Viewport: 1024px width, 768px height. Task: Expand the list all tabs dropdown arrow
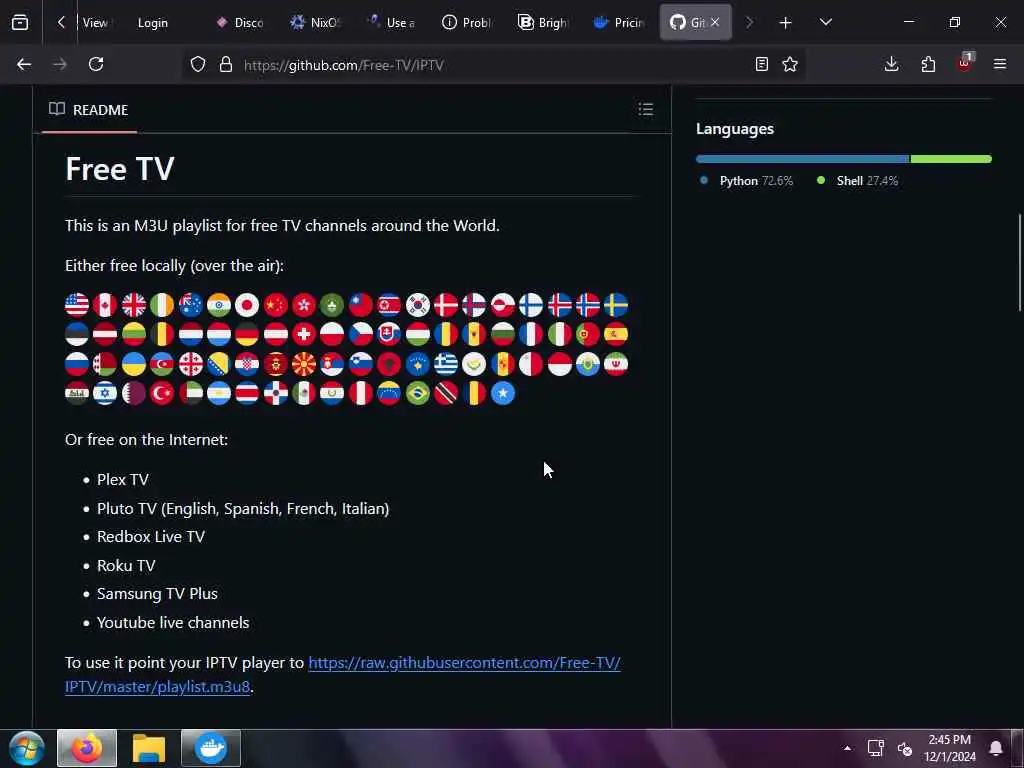(825, 22)
